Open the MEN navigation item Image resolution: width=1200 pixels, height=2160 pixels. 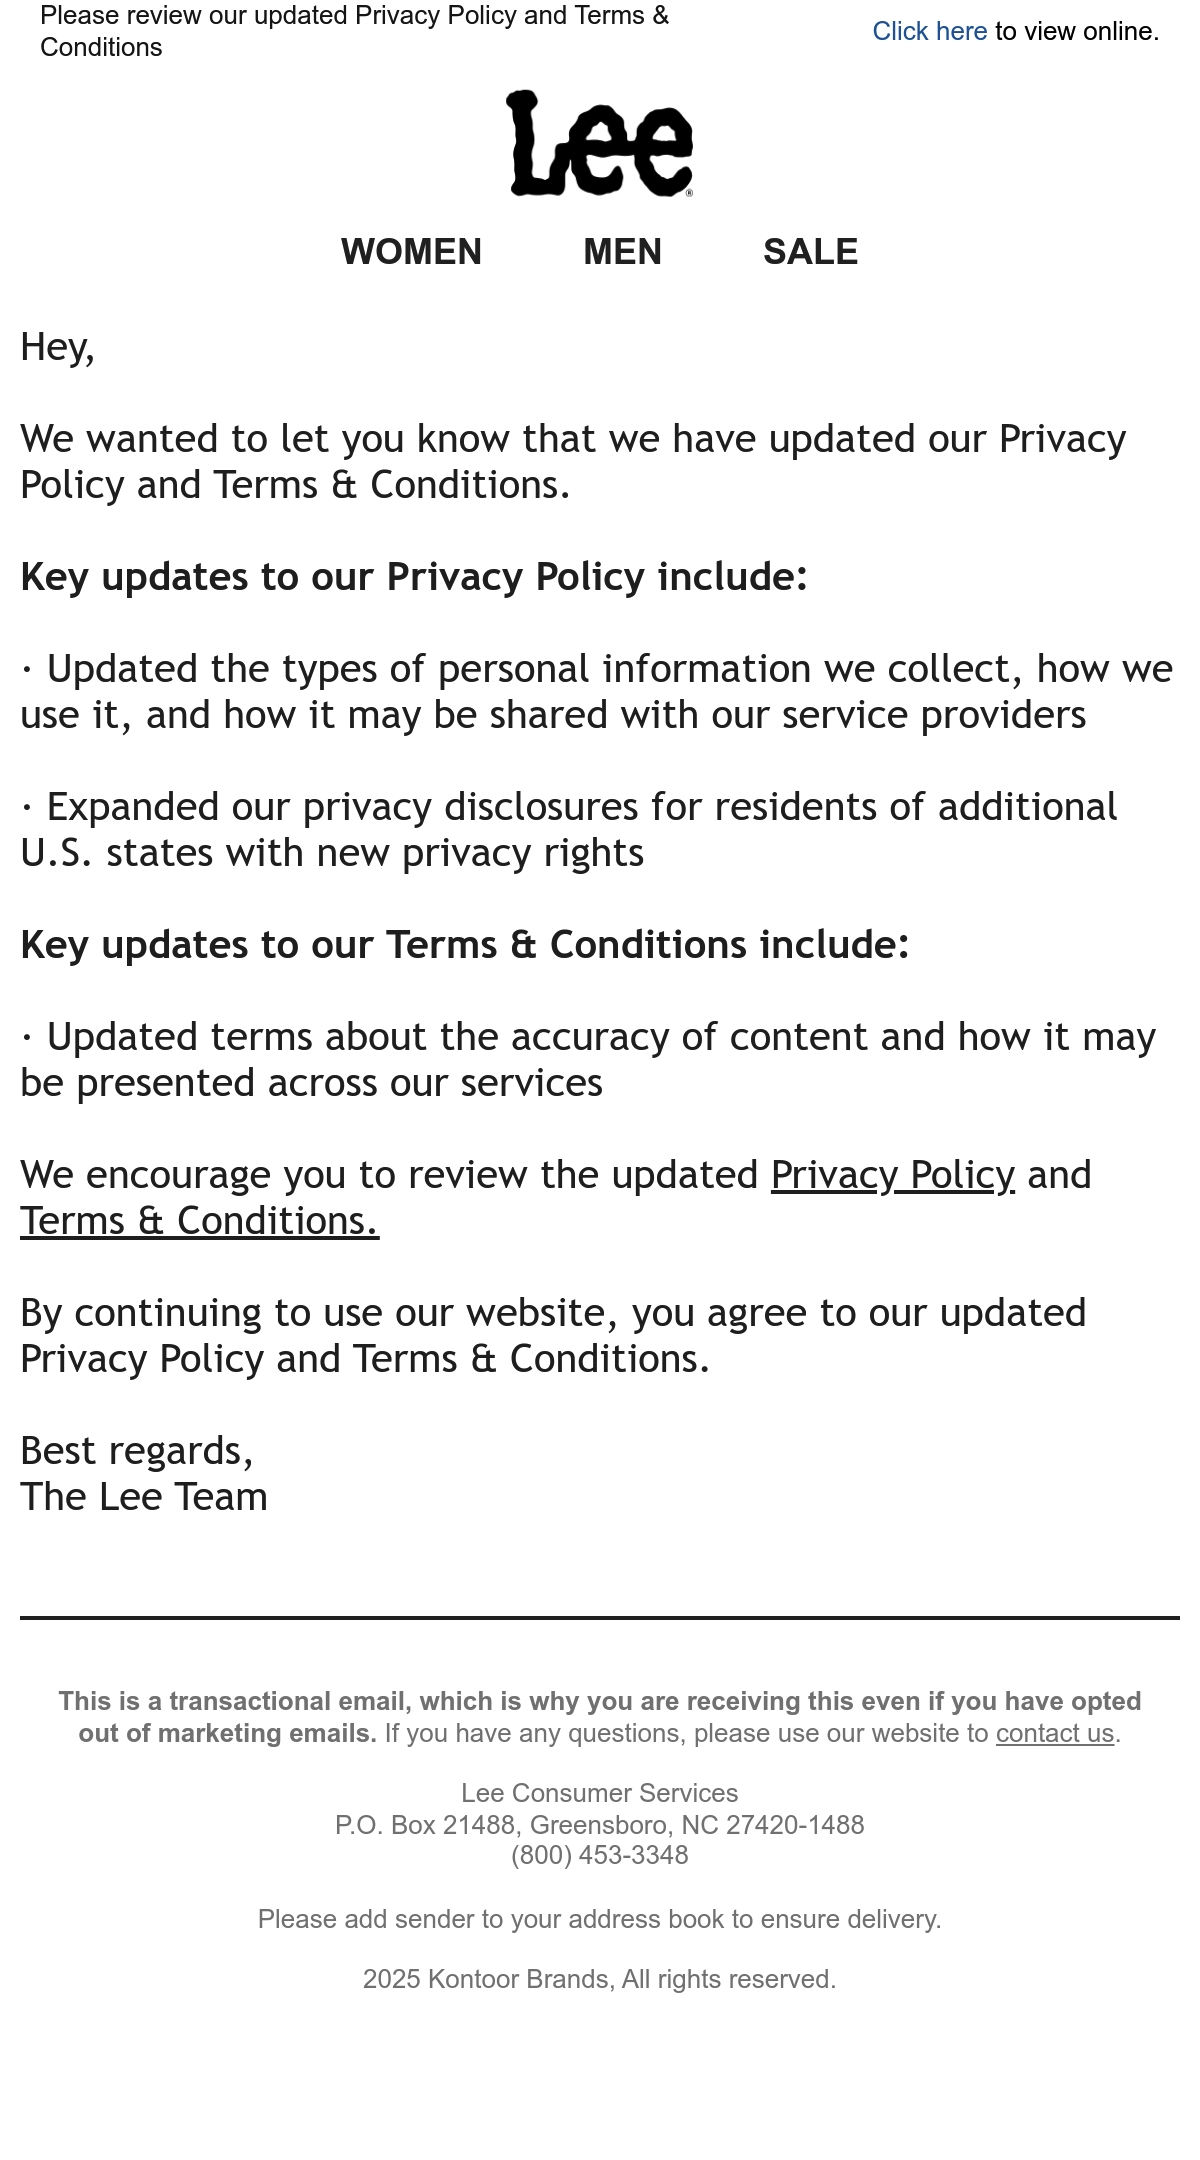[622, 252]
